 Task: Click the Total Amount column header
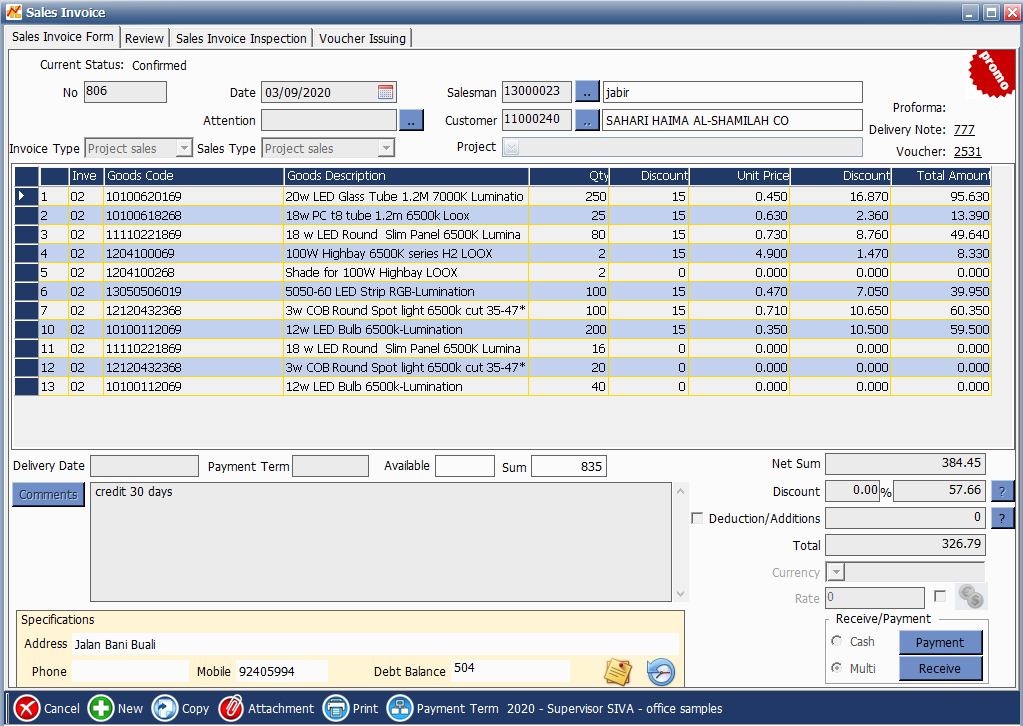pyautogui.click(x=941, y=176)
